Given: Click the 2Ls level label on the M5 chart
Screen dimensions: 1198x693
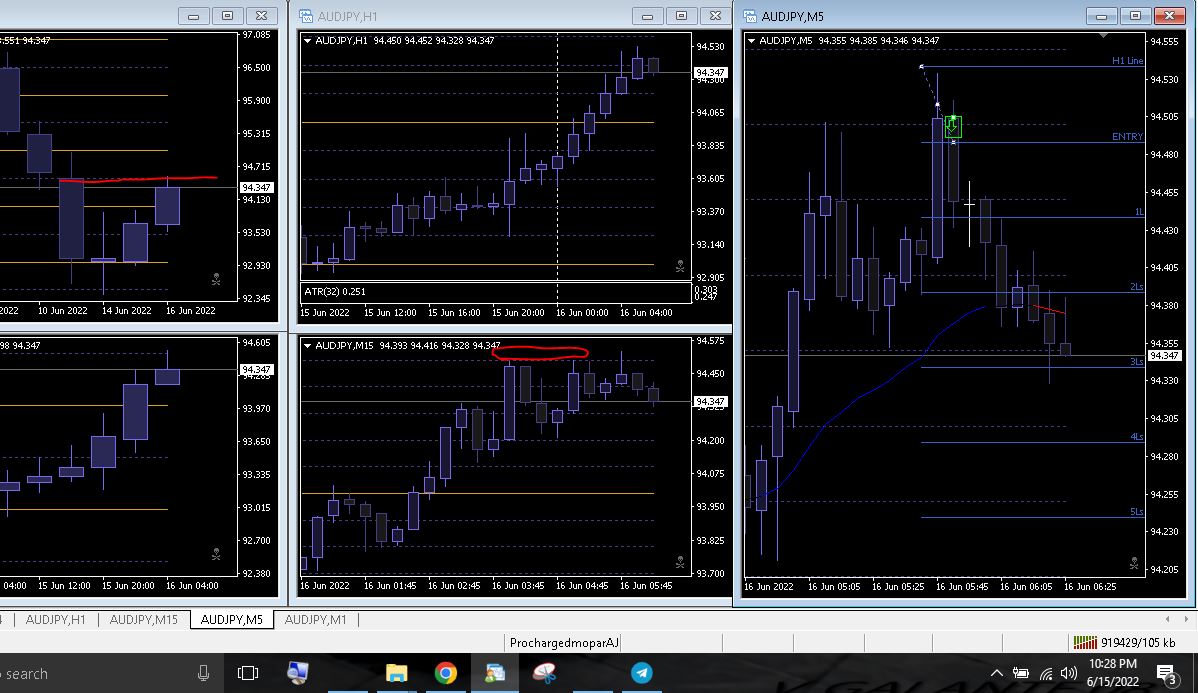Looking at the screenshot, I should (1137, 287).
